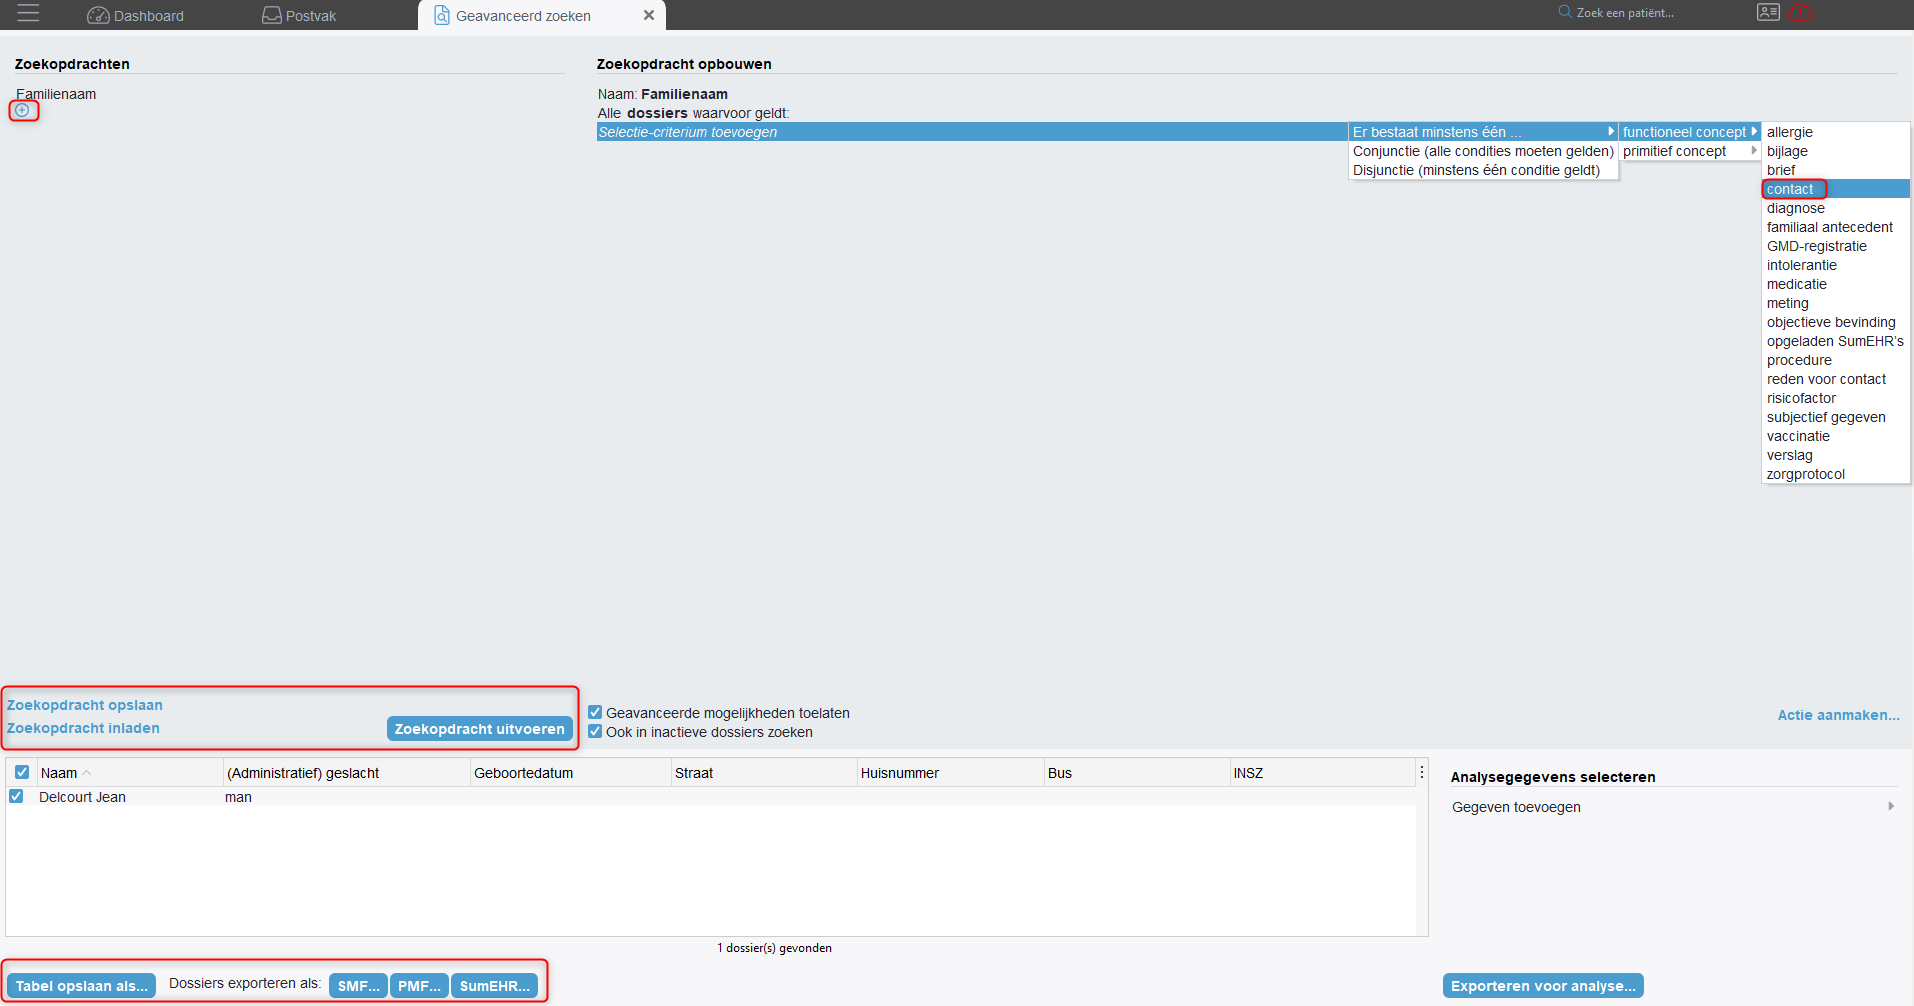Viewport: 1914px width, 1006px height.
Task: Select opgeladen SumEHR's option
Action: click(1834, 341)
